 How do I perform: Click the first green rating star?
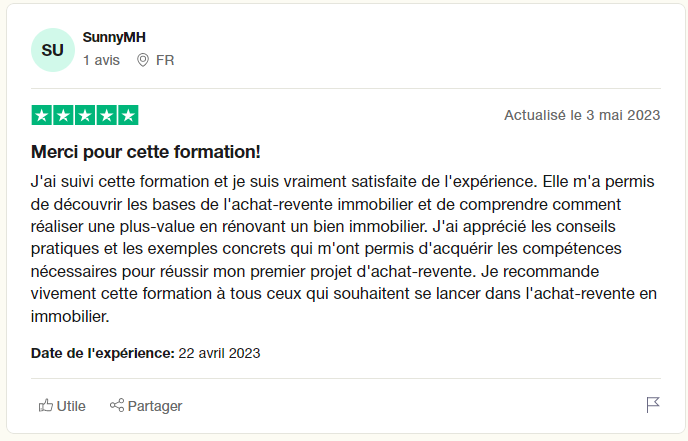click(x=42, y=115)
